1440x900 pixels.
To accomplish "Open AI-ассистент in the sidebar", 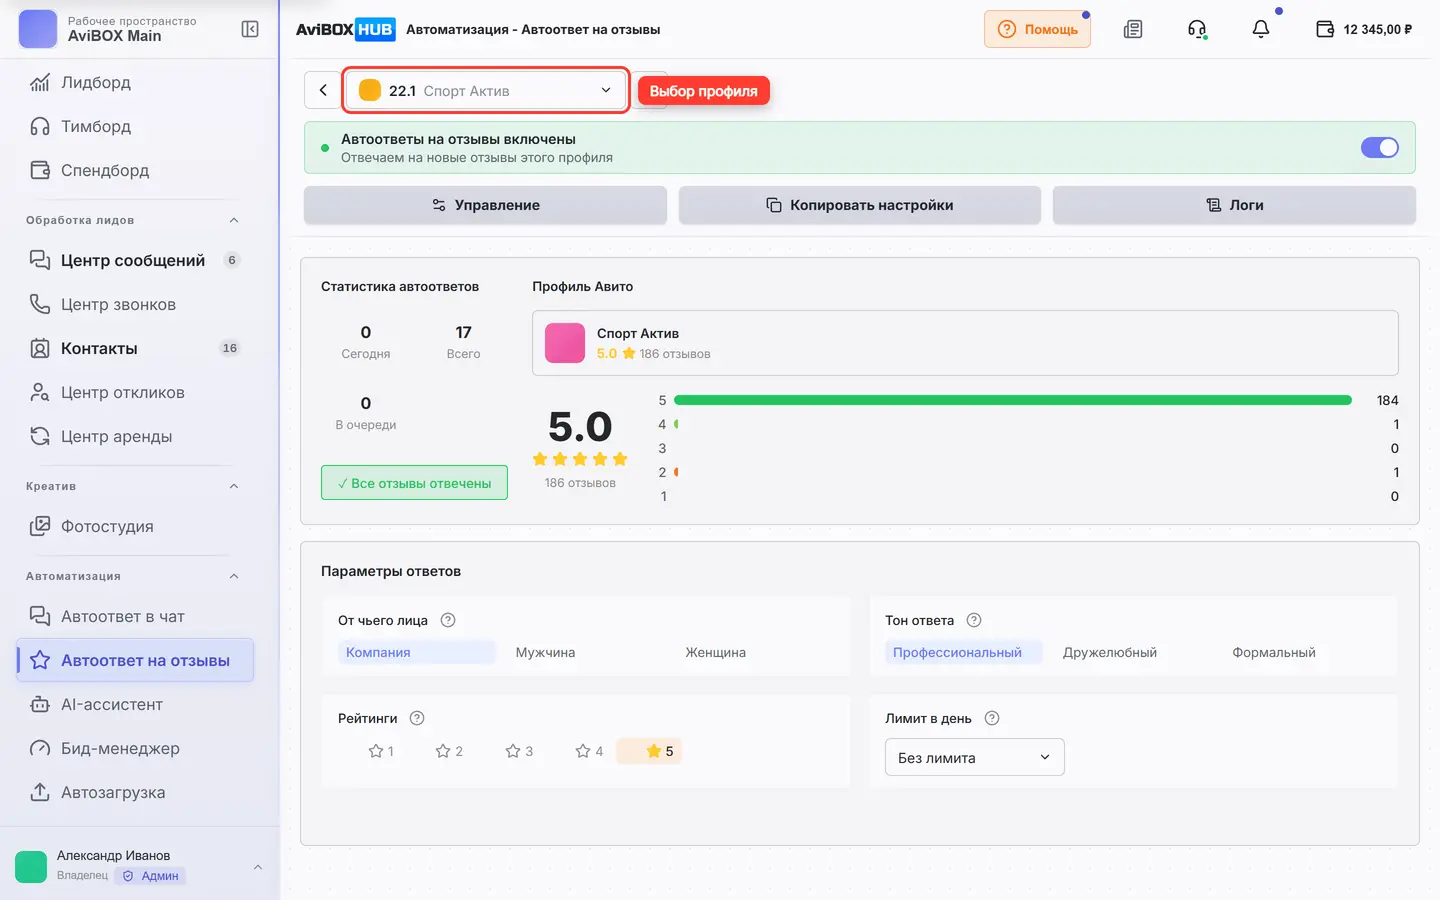I will [x=135, y=704].
